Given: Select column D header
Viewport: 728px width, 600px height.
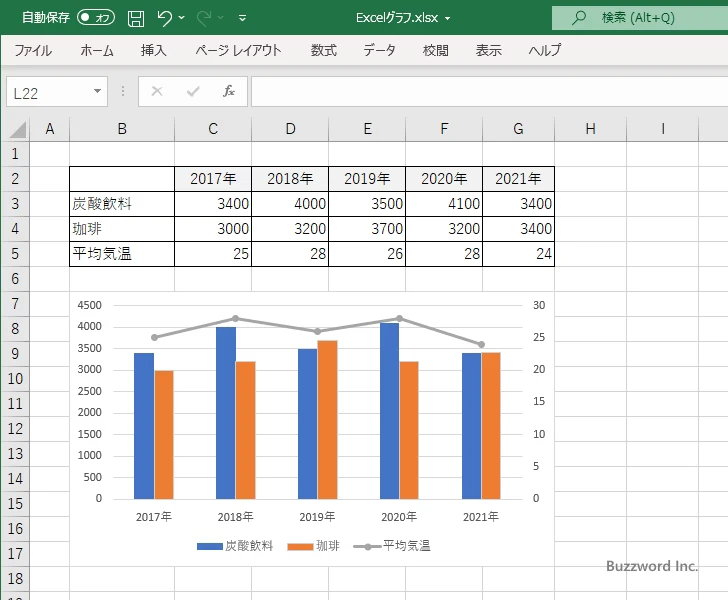Looking at the screenshot, I should pyautogui.click(x=290, y=129).
